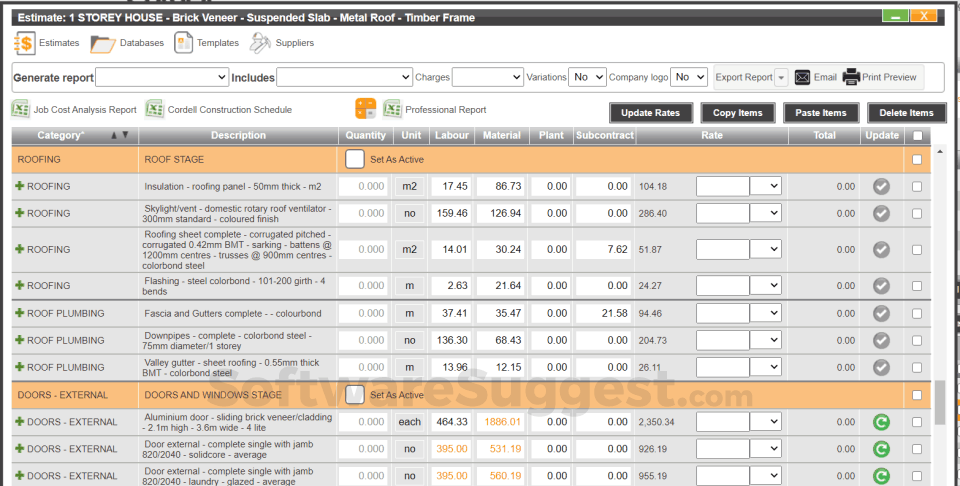The height and width of the screenshot is (486, 960).
Task: Check the select-all checkbox in table header
Action: (917, 136)
